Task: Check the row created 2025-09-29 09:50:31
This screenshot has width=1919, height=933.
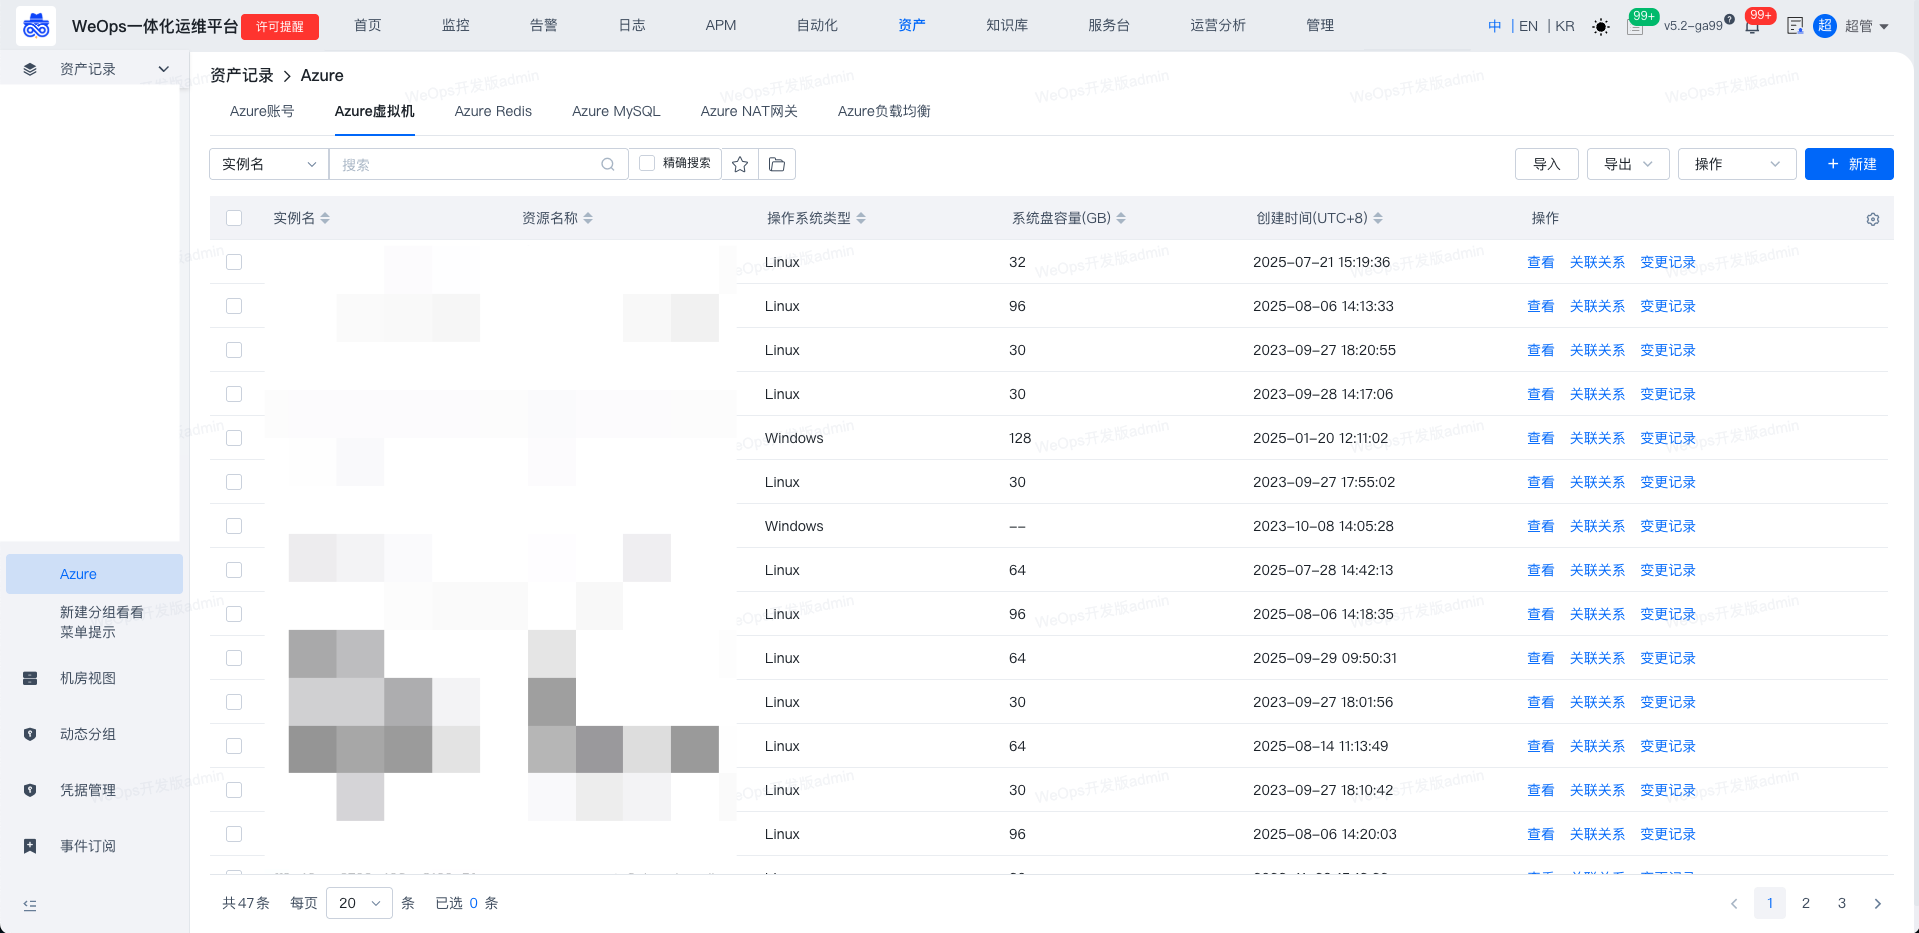Action: 234,658
